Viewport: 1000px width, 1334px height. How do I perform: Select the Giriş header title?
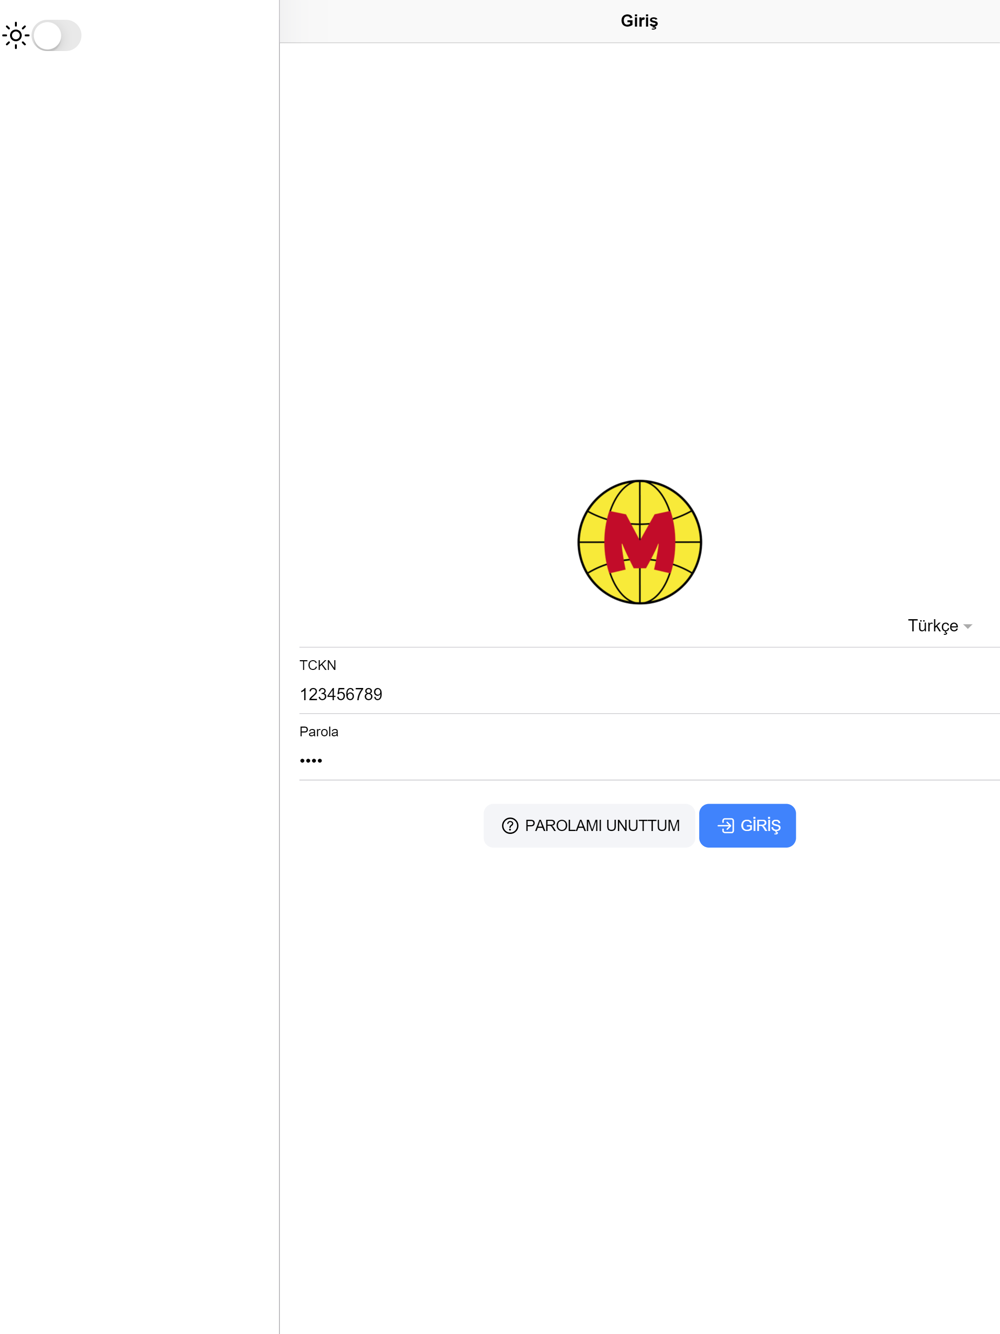[639, 21]
